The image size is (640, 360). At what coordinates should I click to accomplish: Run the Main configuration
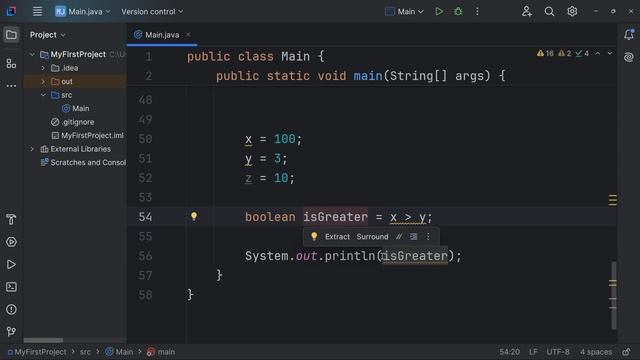coord(439,11)
